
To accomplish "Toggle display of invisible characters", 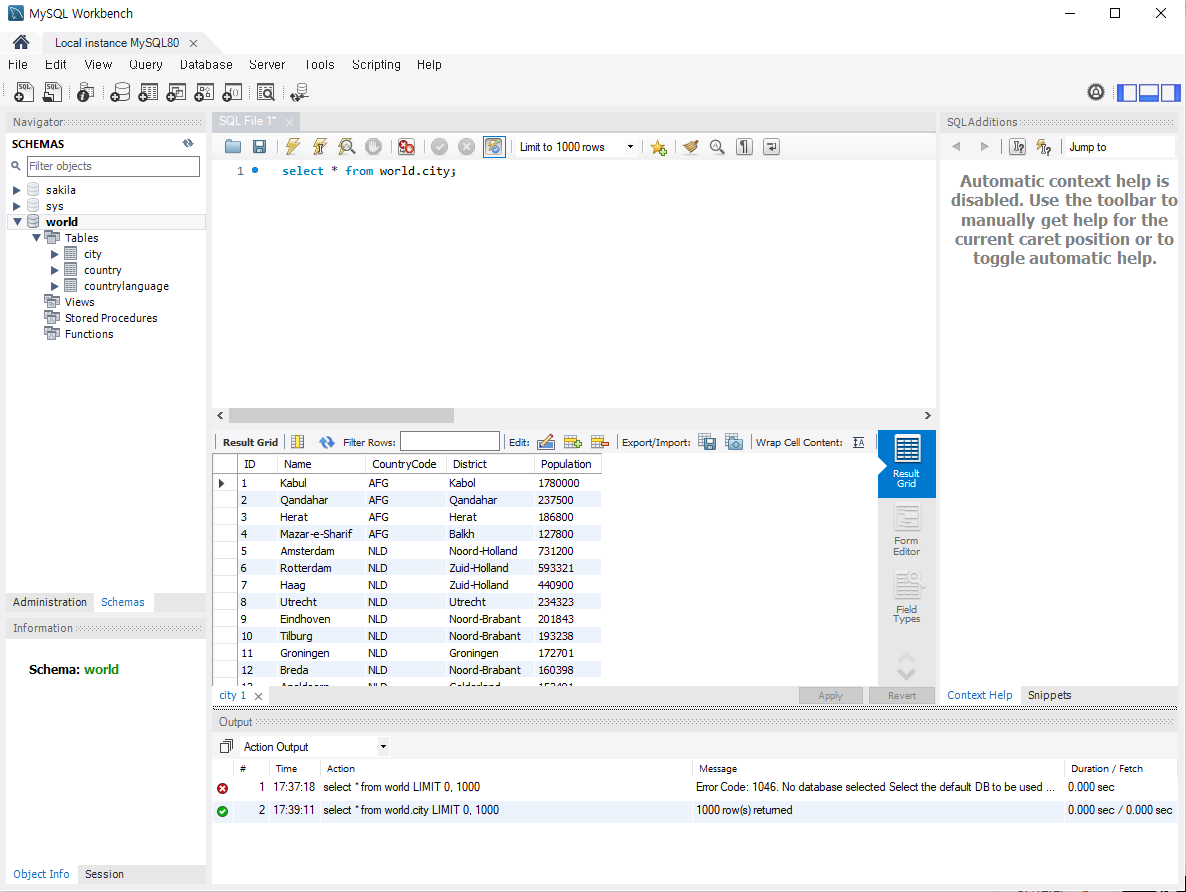I will tap(744, 147).
